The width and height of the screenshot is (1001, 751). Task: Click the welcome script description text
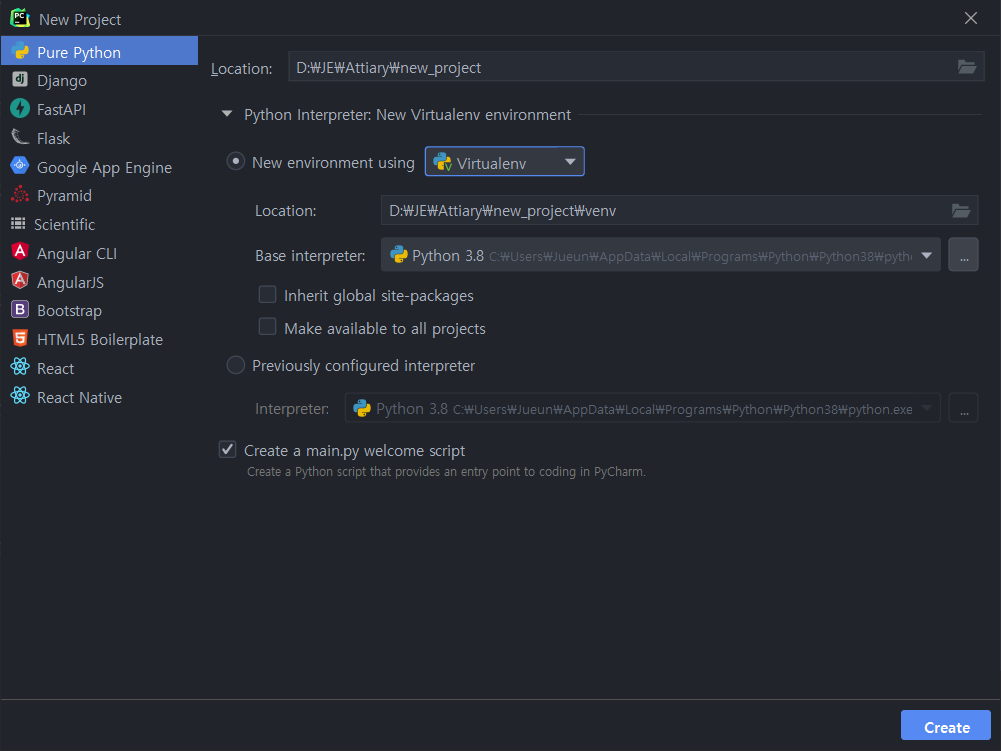pos(446,472)
